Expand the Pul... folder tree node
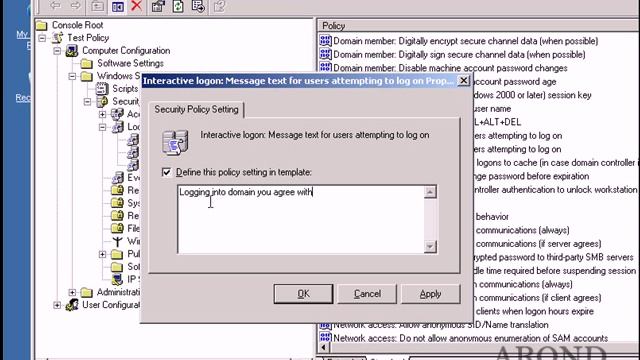The width and height of the screenshot is (640, 360). (102, 254)
